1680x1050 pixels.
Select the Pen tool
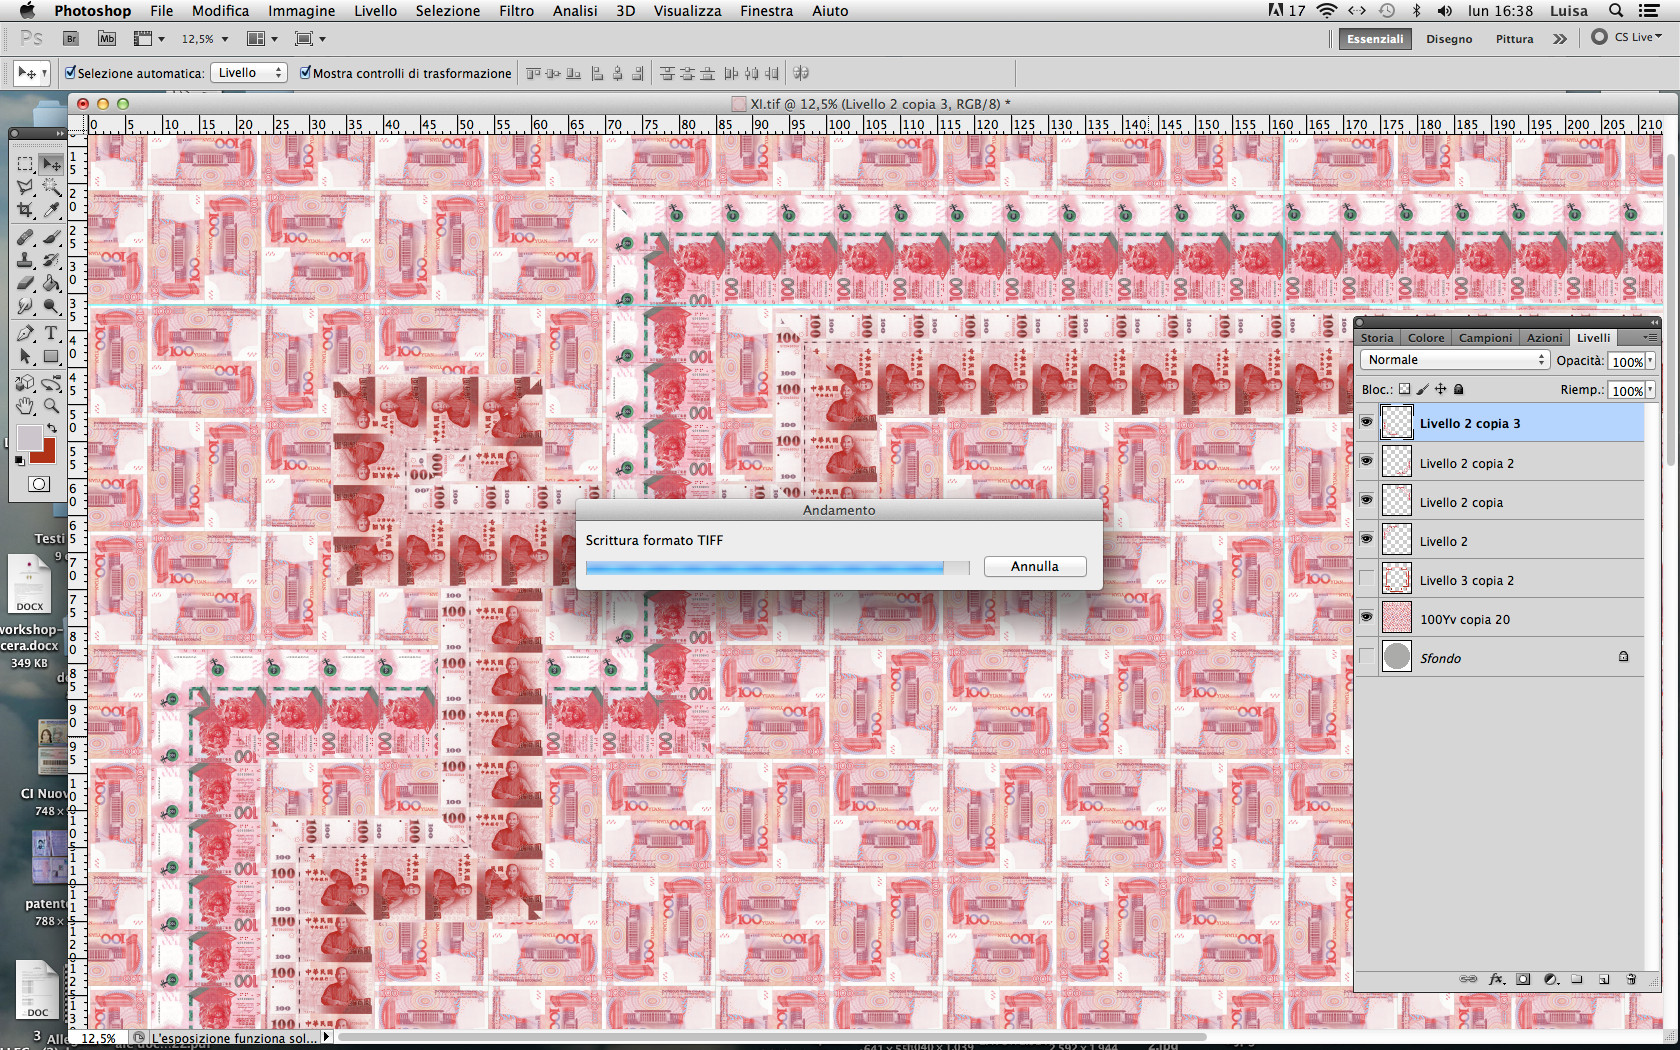[25, 334]
